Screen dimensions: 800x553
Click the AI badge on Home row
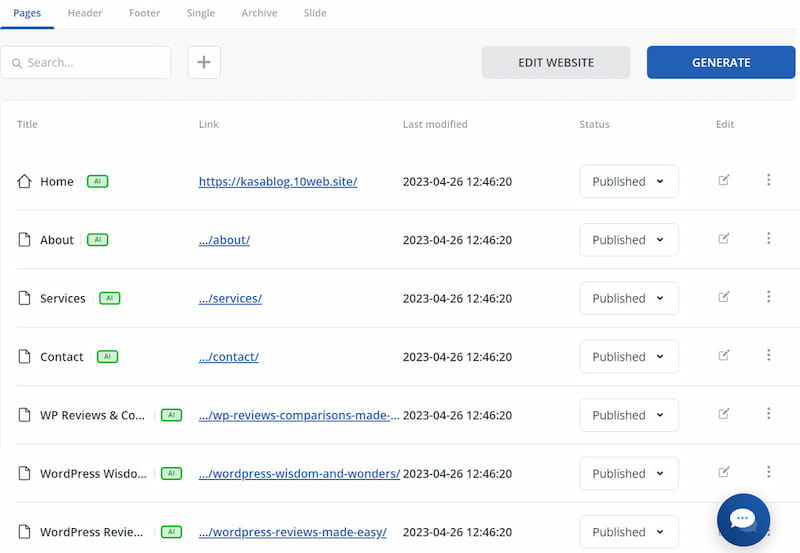[x=97, y=181]
